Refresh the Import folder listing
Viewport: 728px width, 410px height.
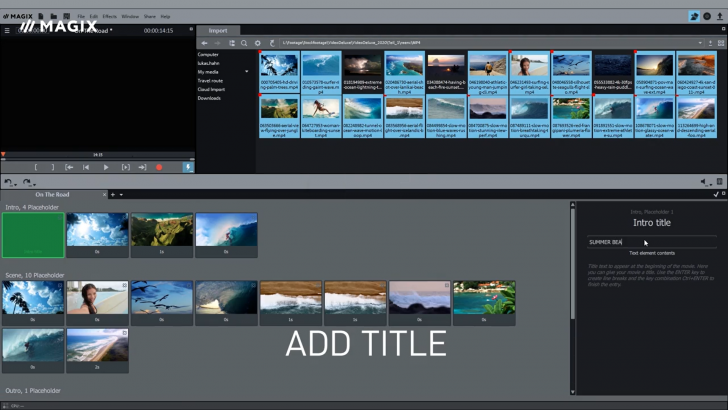tap(272, 43)
